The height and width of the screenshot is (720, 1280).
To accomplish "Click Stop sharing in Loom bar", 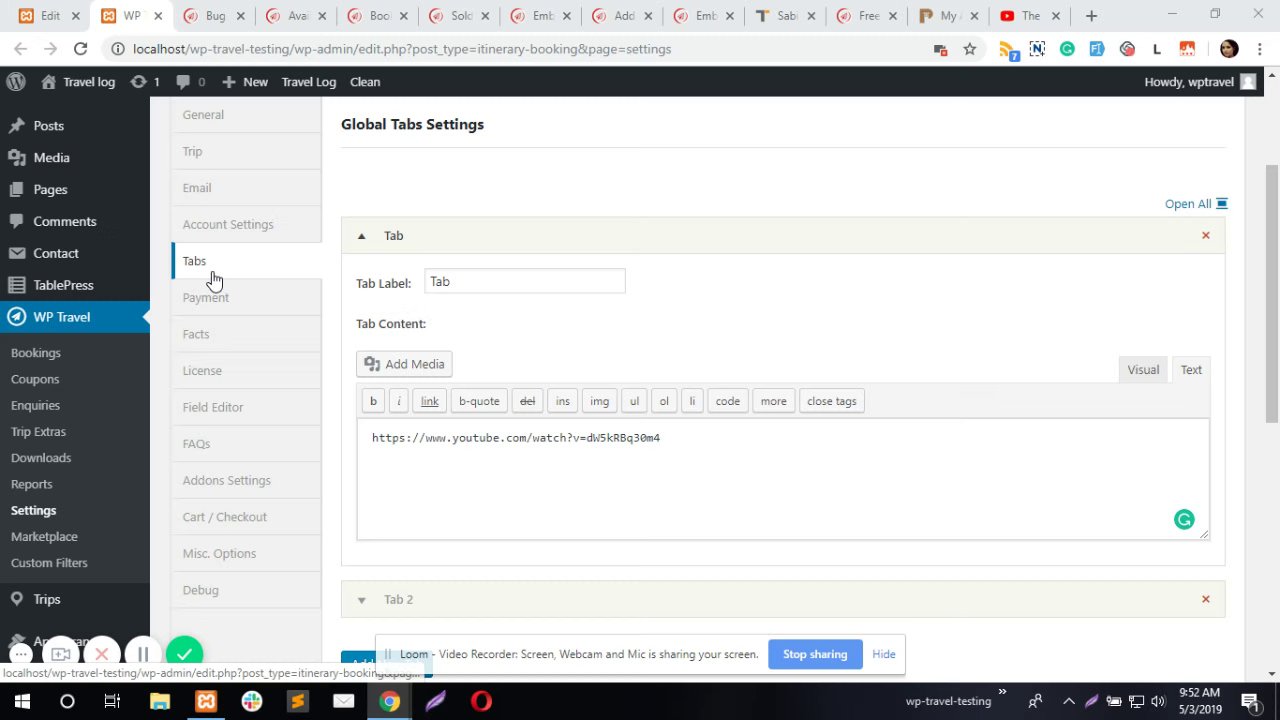I will click(x=815, y=654).
